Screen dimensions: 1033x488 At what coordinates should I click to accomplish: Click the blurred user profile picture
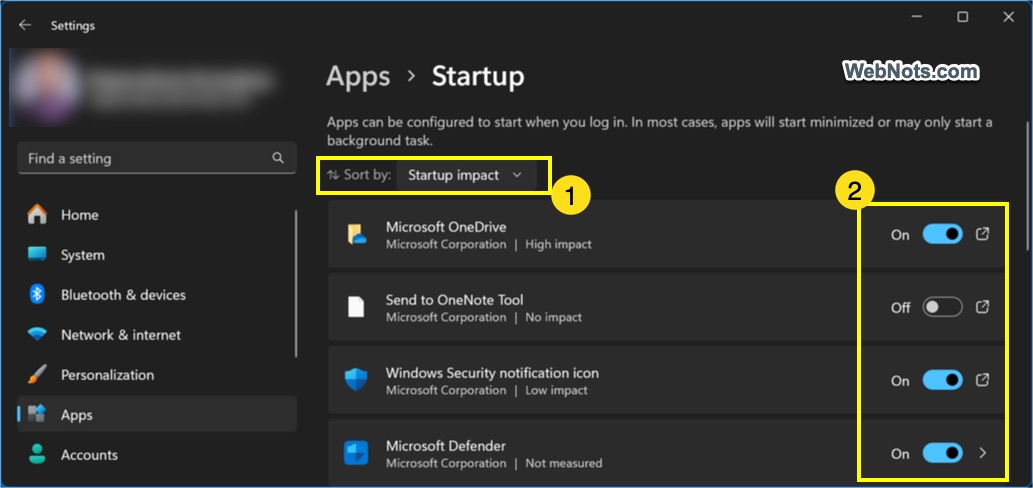click(x=47, y=87)
